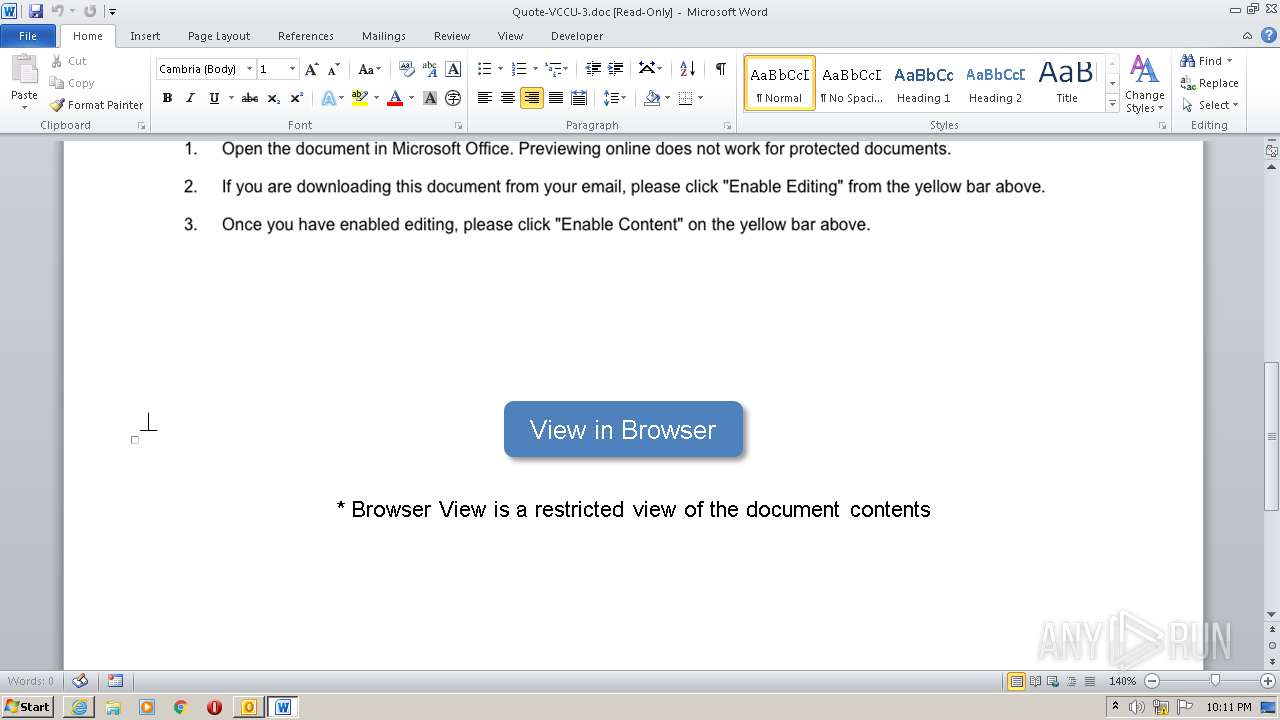The width and height of the screenshot is (1280, 720).
Task: Click the Text Highlight Color swatch
Action: point(359,98)
